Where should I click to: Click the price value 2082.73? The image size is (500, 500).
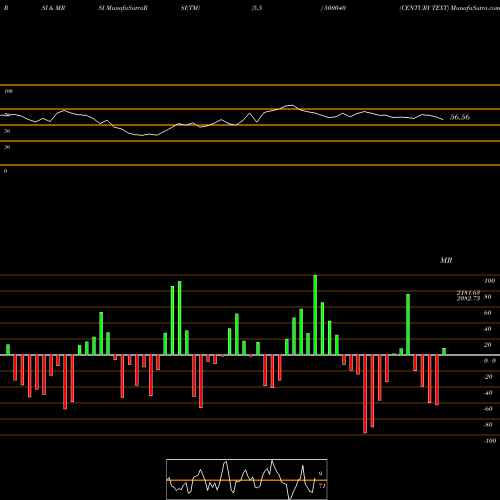pos(468,298)
